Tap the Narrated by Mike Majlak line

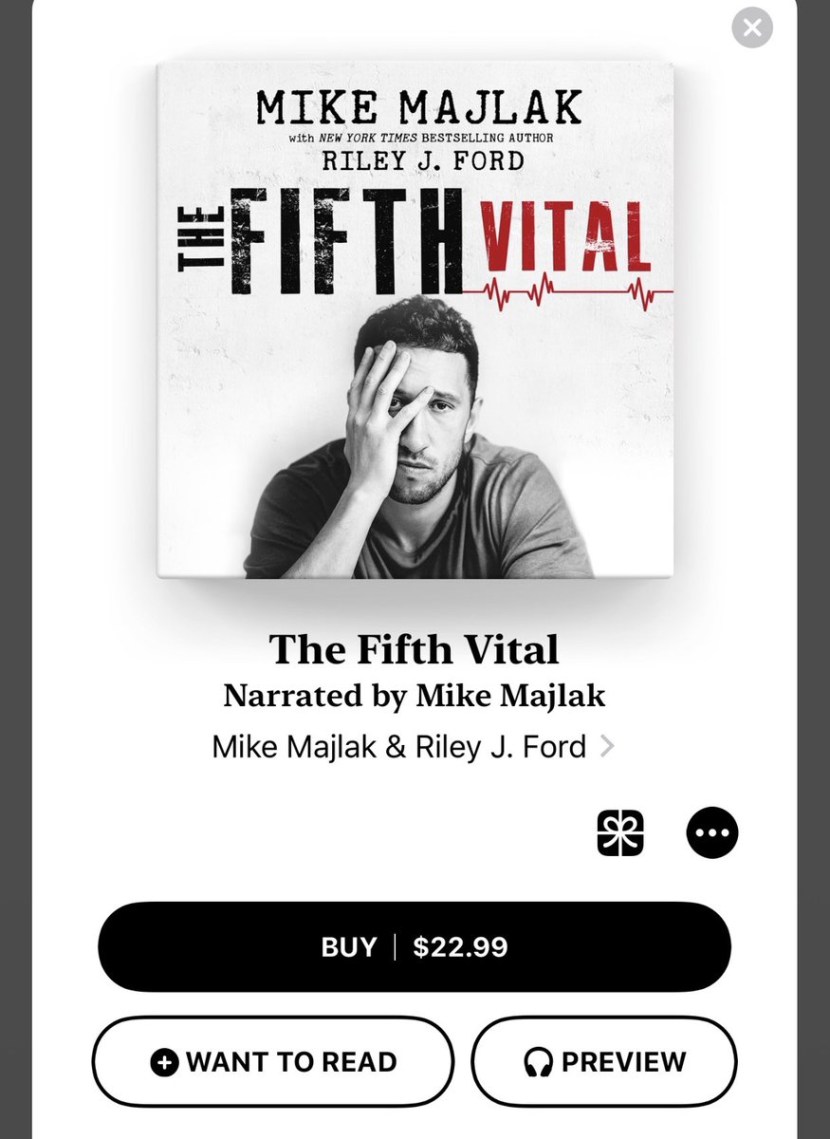(415, 696)
